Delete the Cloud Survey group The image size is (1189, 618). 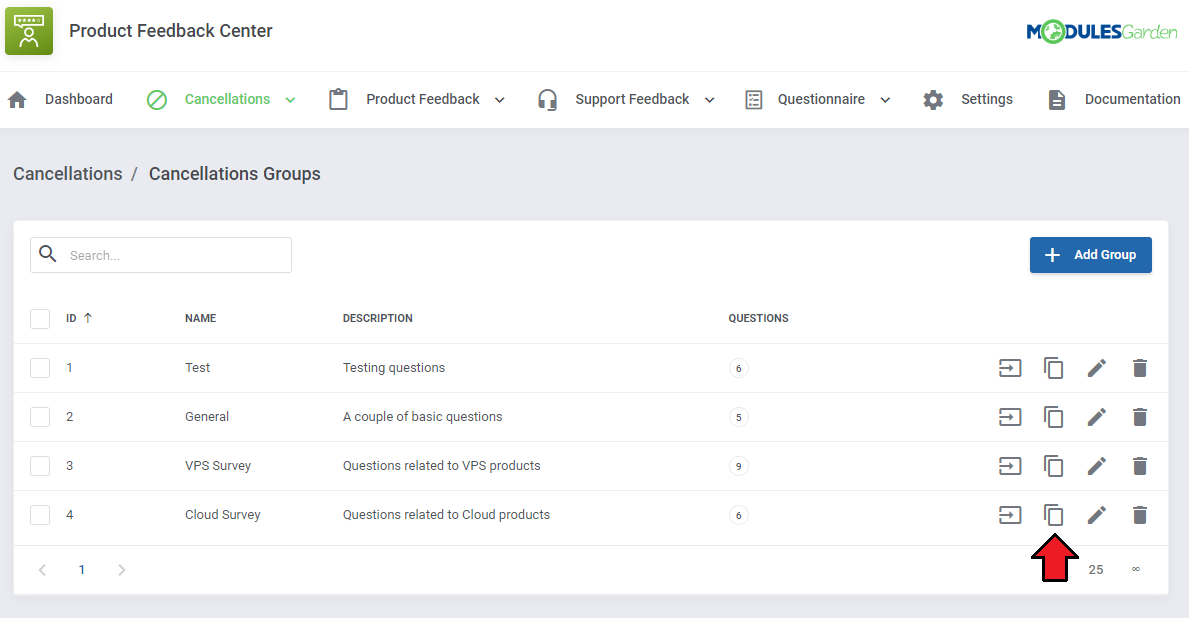tap(1140, 515)
